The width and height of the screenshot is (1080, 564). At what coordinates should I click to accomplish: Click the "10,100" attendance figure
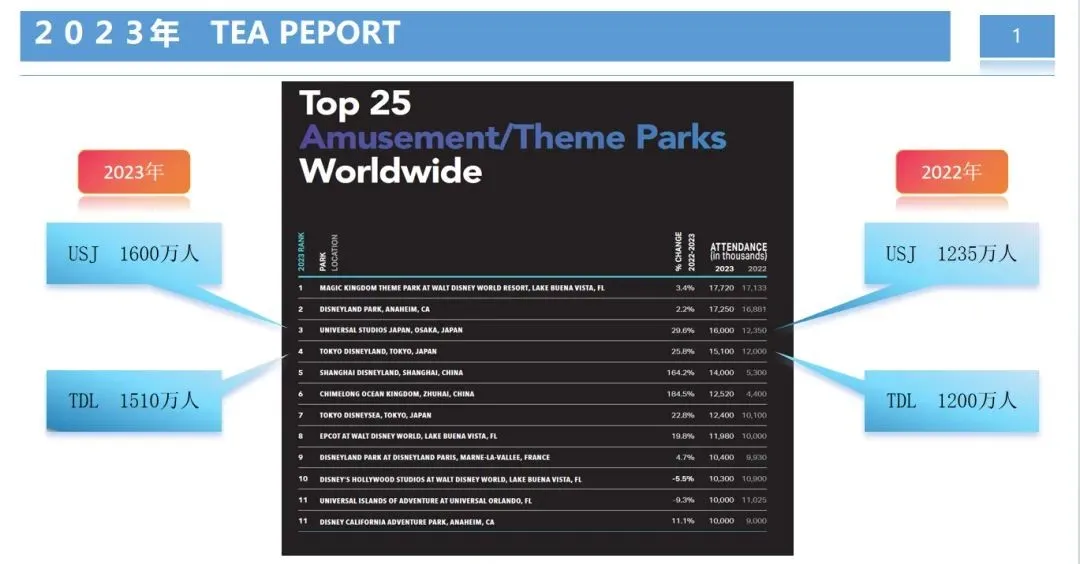754,415
